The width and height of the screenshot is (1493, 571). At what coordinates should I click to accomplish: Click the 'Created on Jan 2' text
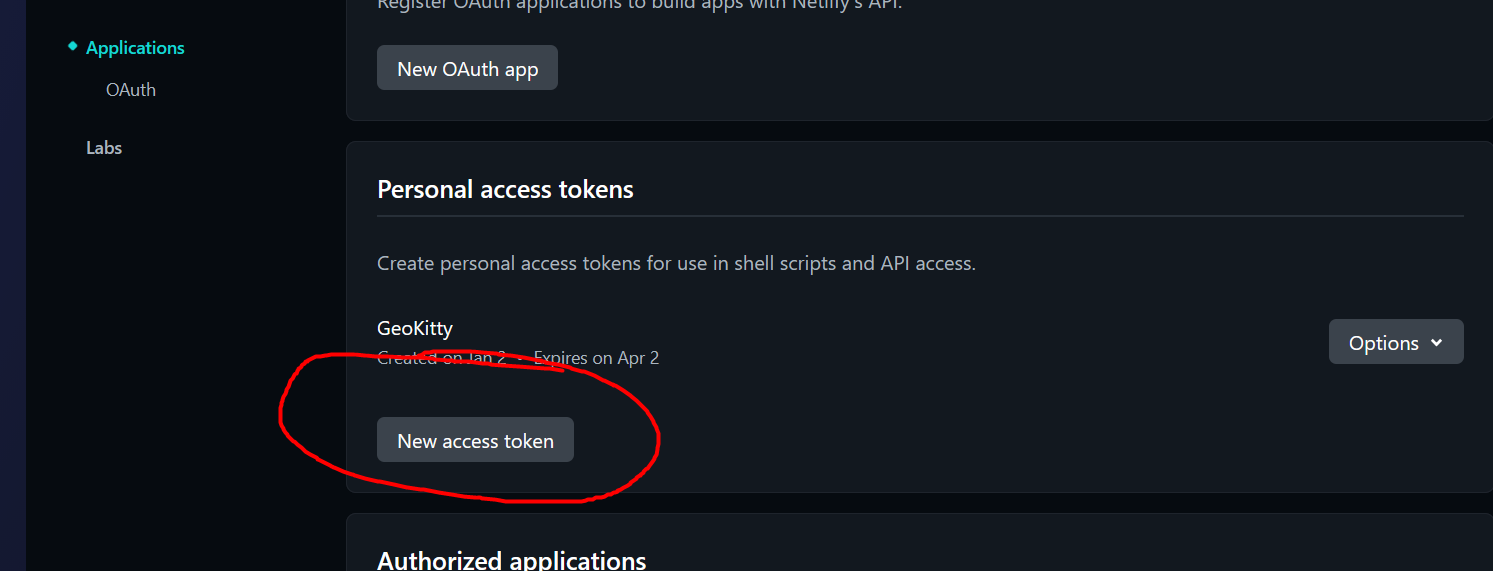[x=440, y=358]
